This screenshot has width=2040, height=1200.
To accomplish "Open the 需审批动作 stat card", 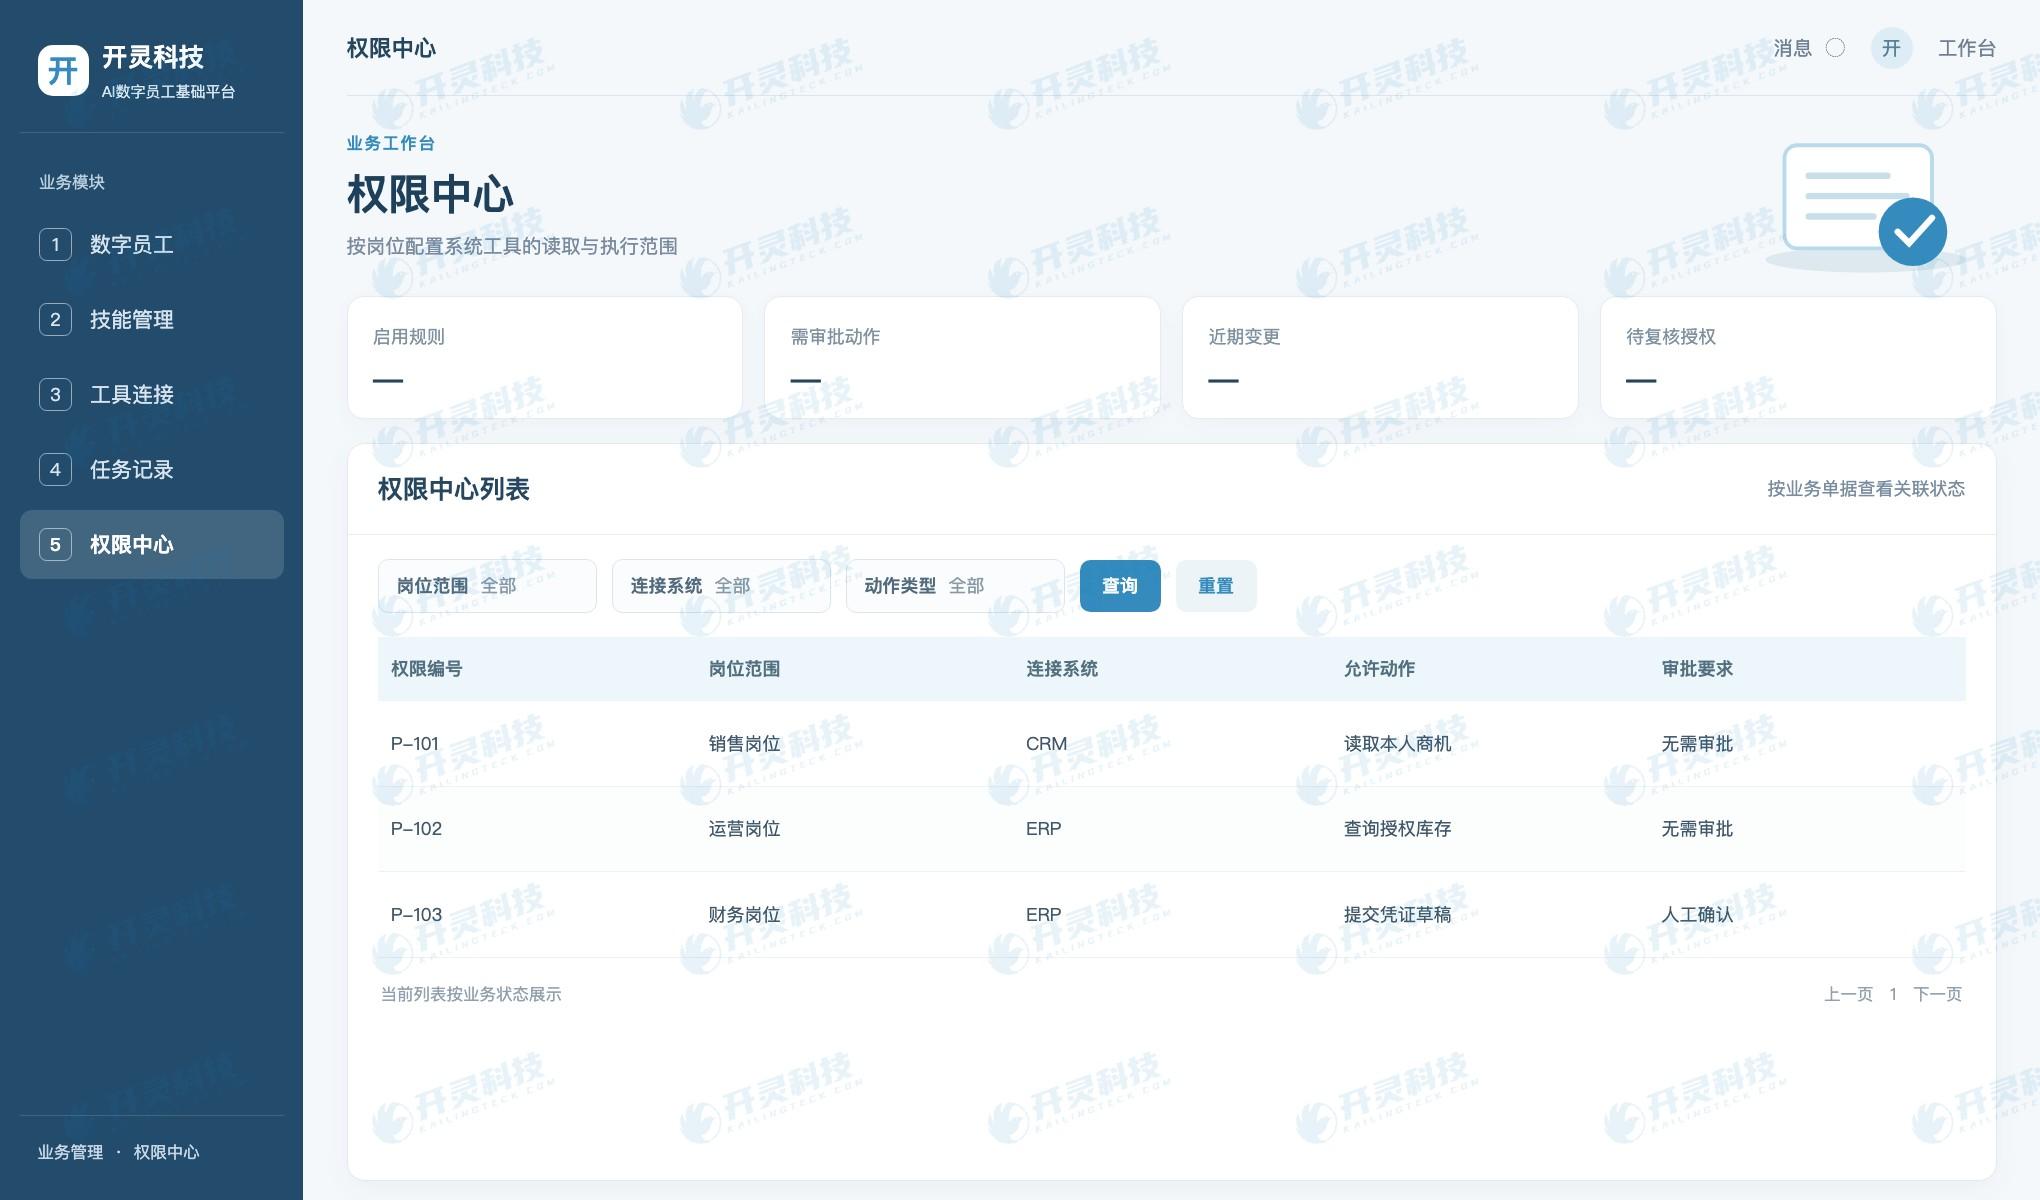I will click(x=962, y=357).
